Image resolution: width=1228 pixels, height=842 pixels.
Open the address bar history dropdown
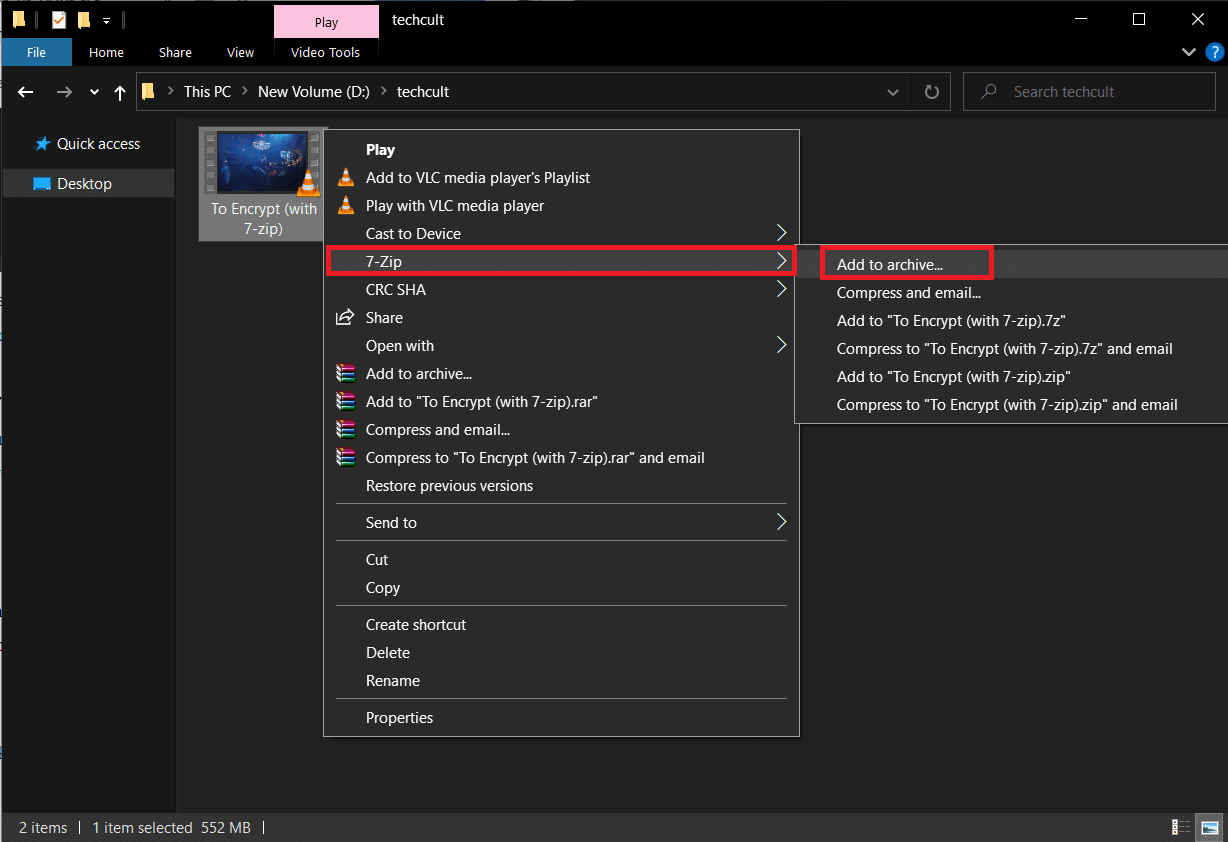pos(892,91)
